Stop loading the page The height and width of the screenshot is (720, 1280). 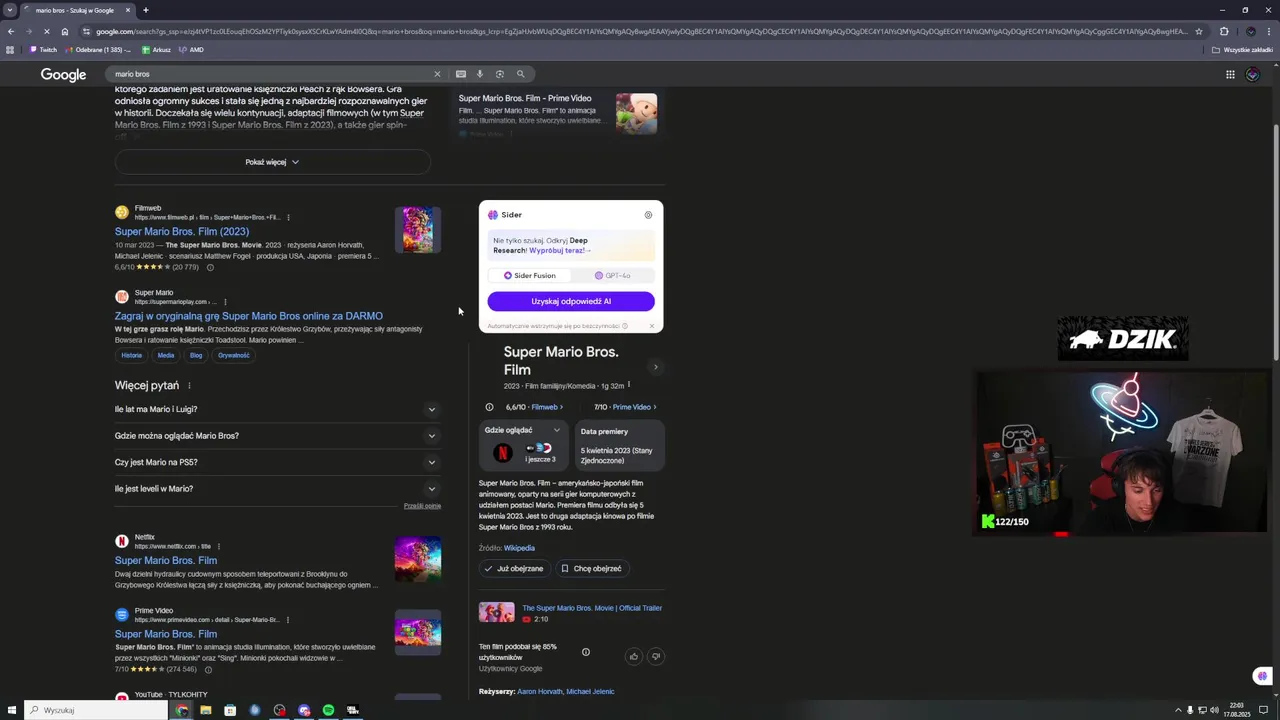point(47,31)
